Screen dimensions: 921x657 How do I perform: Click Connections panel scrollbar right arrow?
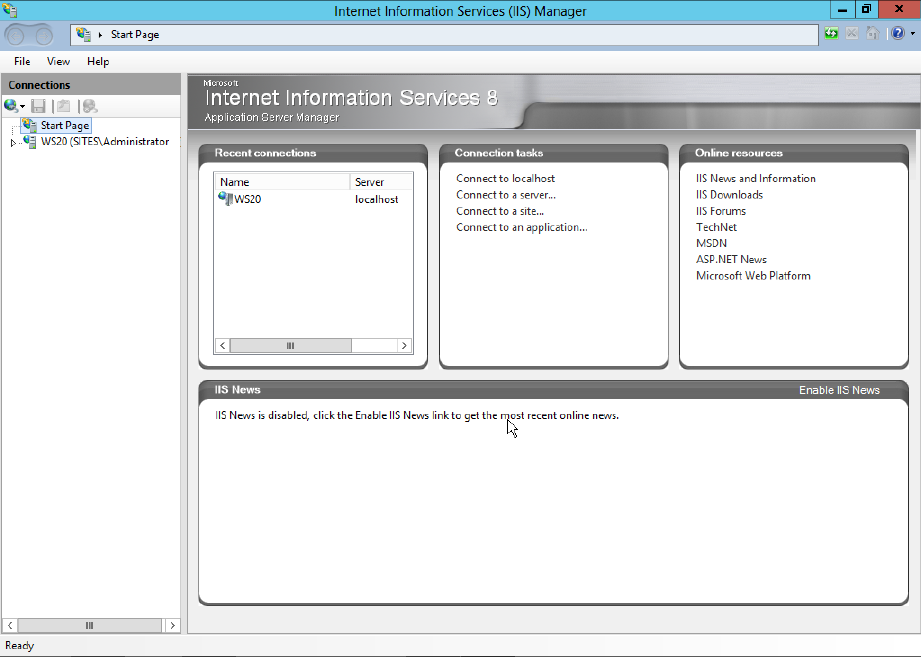click(x=172, y=625)
